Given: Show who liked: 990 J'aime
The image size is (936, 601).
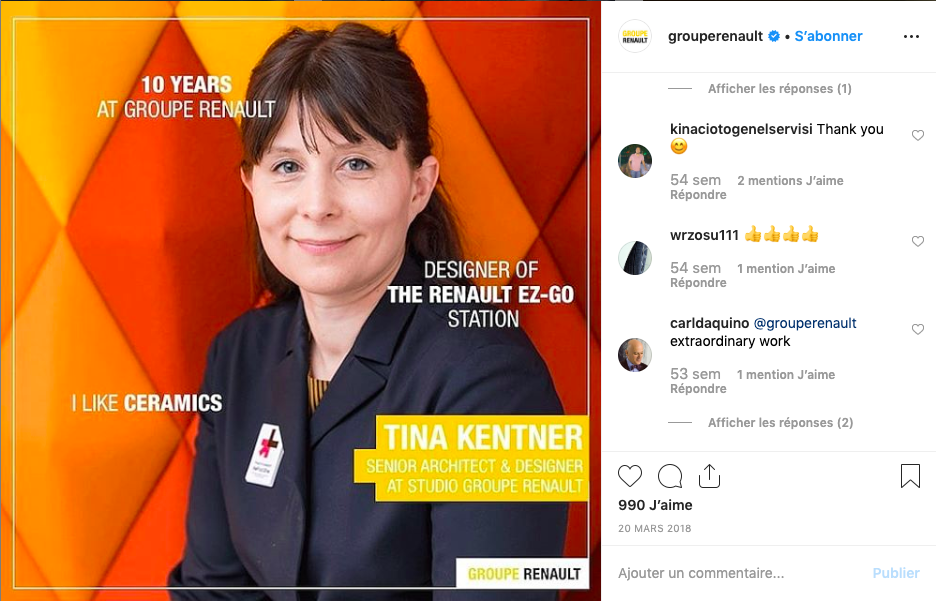Looking at the screenshot, I should (x=655, y=505).
